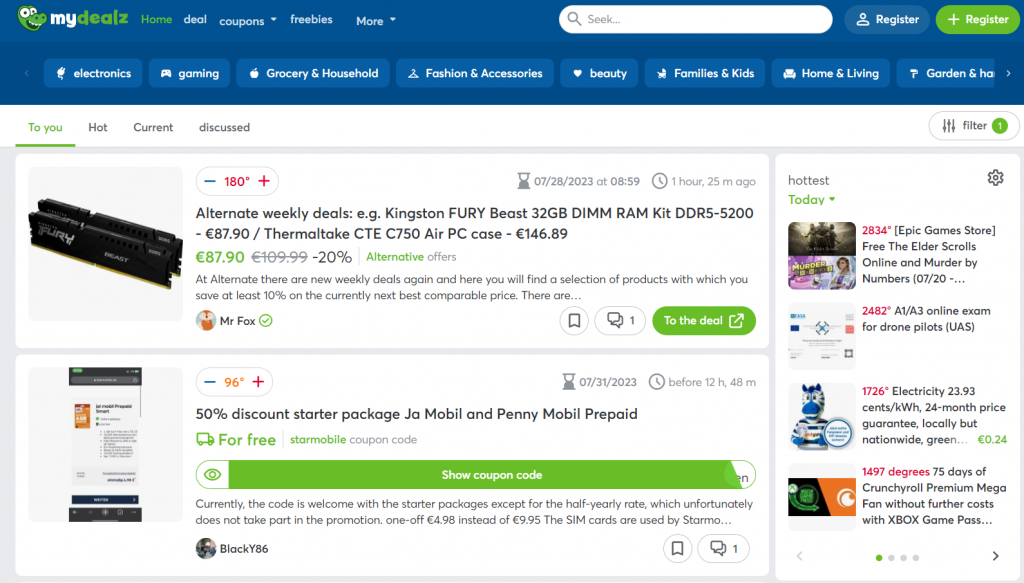Click the grey Register button
The image size is (1024, 583).
[887, 20]
